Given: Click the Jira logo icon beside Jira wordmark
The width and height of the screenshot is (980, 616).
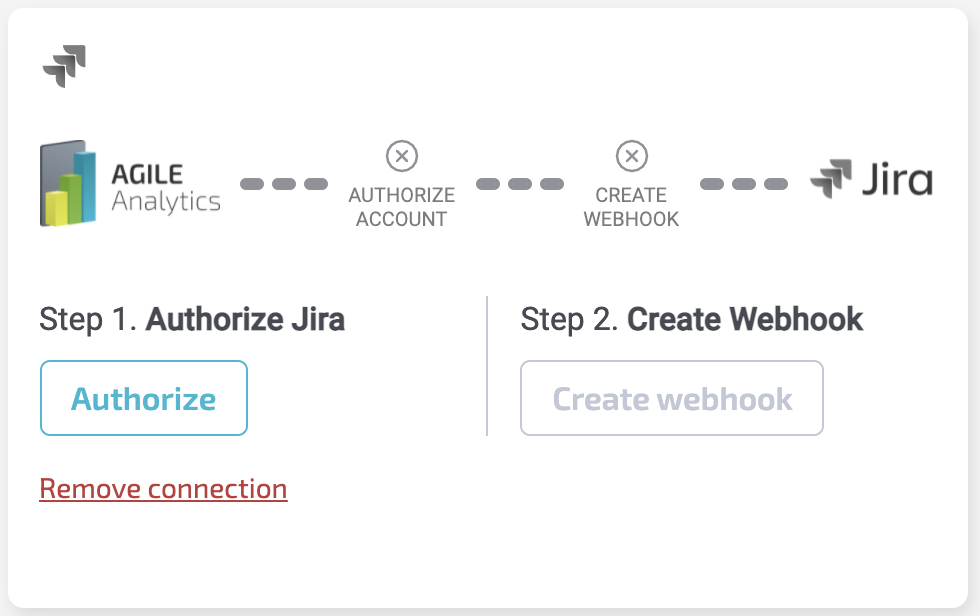Looking at the screenshot, I should point(831,180).
